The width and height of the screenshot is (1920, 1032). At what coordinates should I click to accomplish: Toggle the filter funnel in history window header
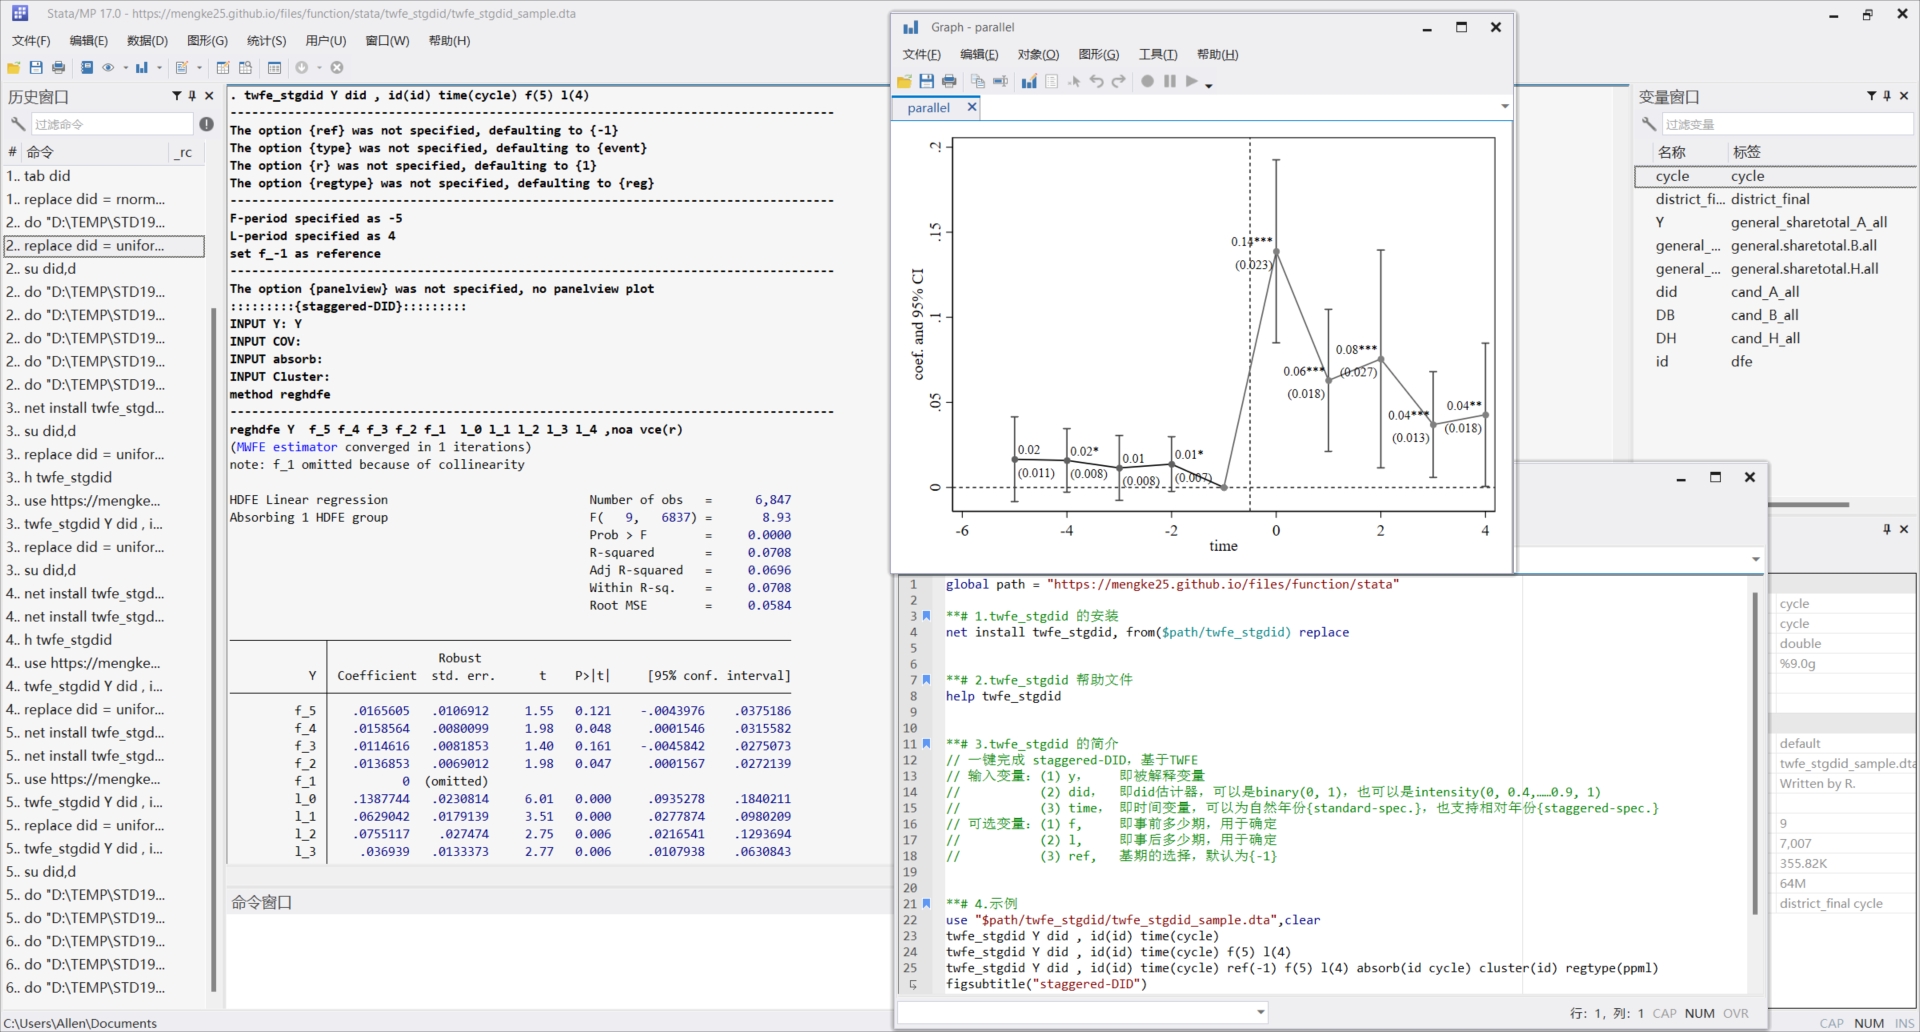tap(176, 96)
